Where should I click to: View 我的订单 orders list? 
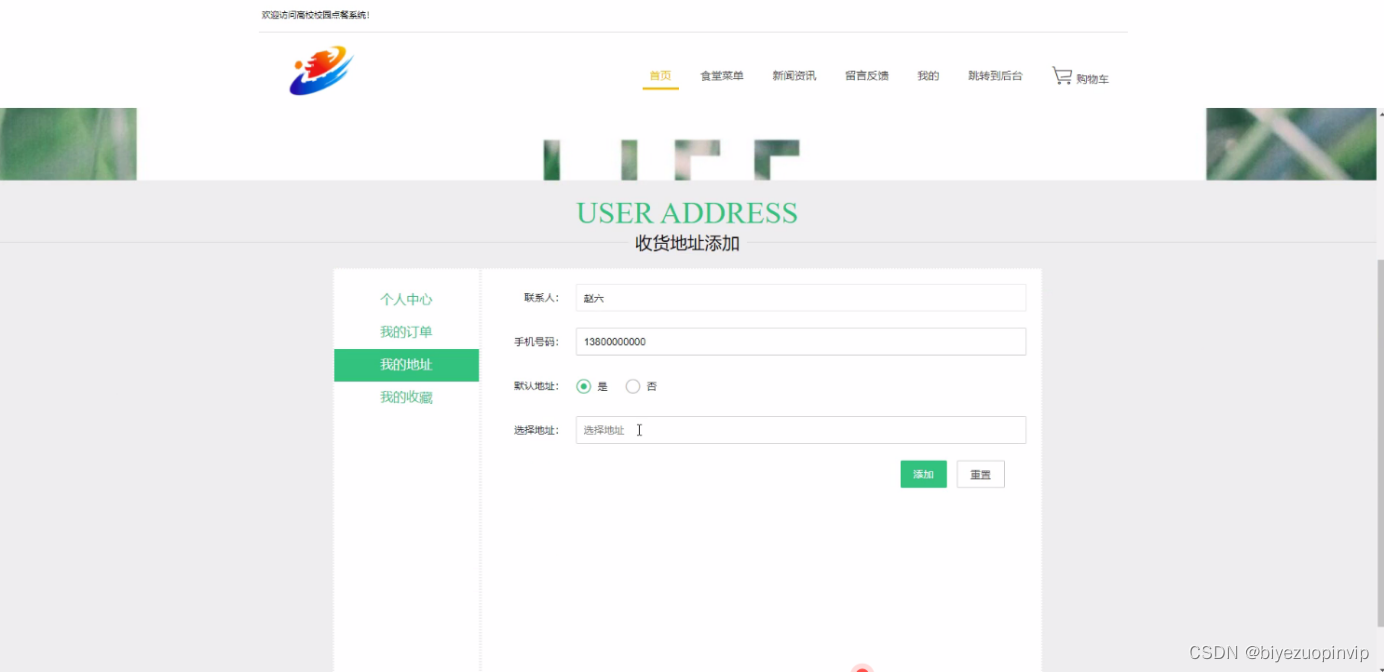(406, 331)
